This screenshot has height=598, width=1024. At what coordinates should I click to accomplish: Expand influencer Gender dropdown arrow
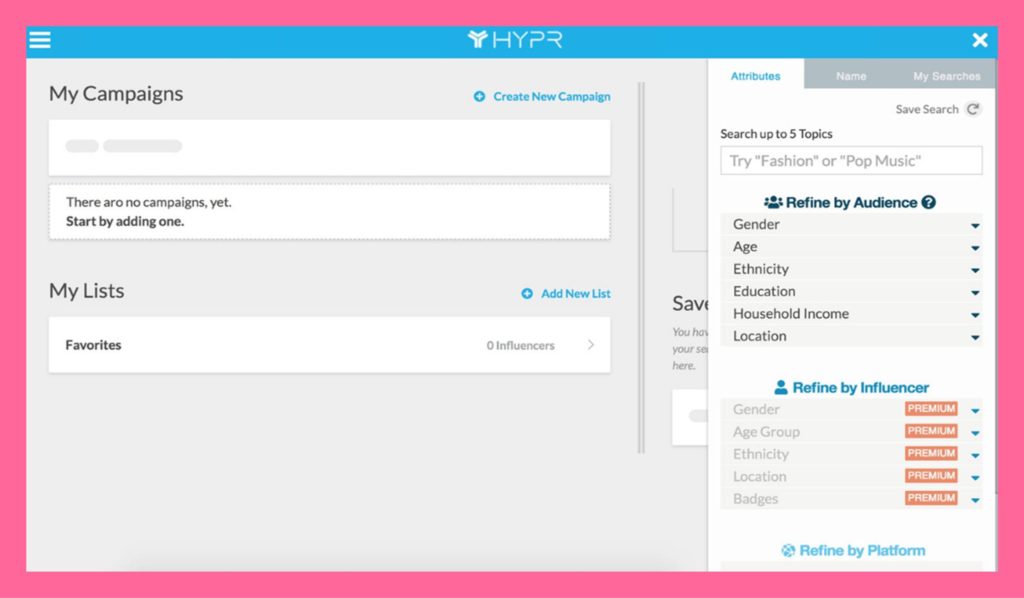click(975, 411)
